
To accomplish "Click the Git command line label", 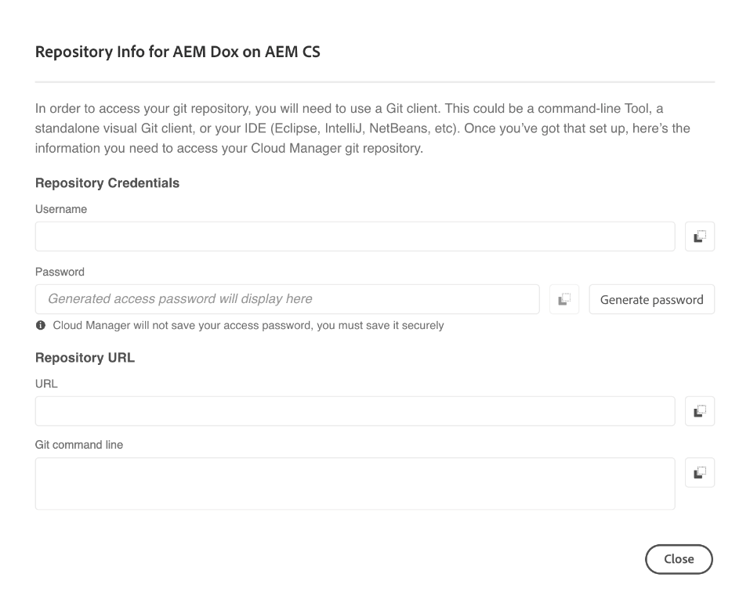I will pos(79,445).
